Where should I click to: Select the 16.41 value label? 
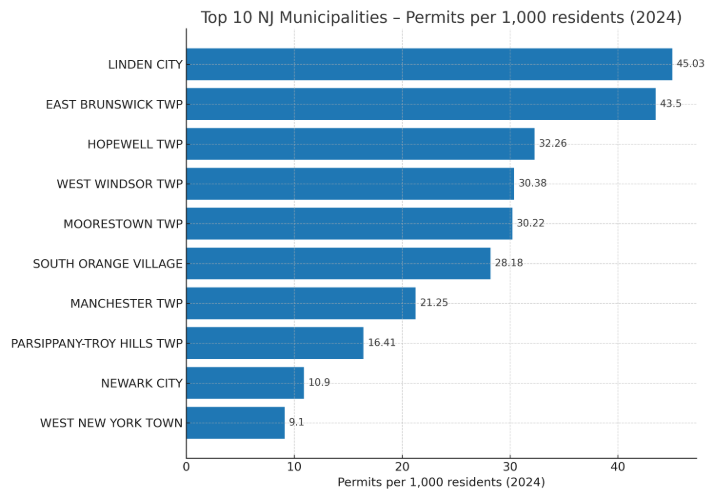[382, 343]
